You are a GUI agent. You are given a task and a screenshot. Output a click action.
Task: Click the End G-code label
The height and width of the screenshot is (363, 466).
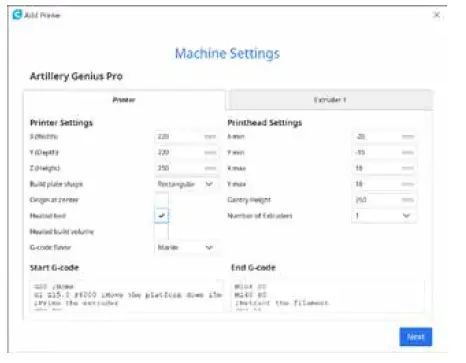pyautogui.click(x=254, y=268)
